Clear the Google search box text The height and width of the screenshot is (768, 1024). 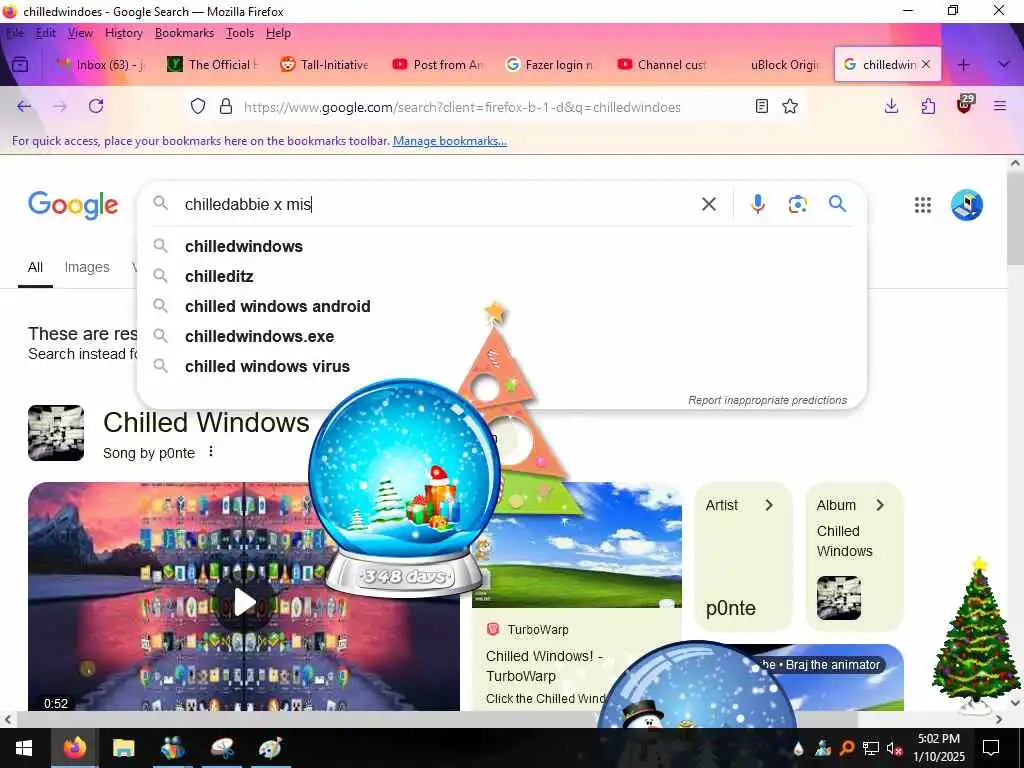click(x=709, y=204)
